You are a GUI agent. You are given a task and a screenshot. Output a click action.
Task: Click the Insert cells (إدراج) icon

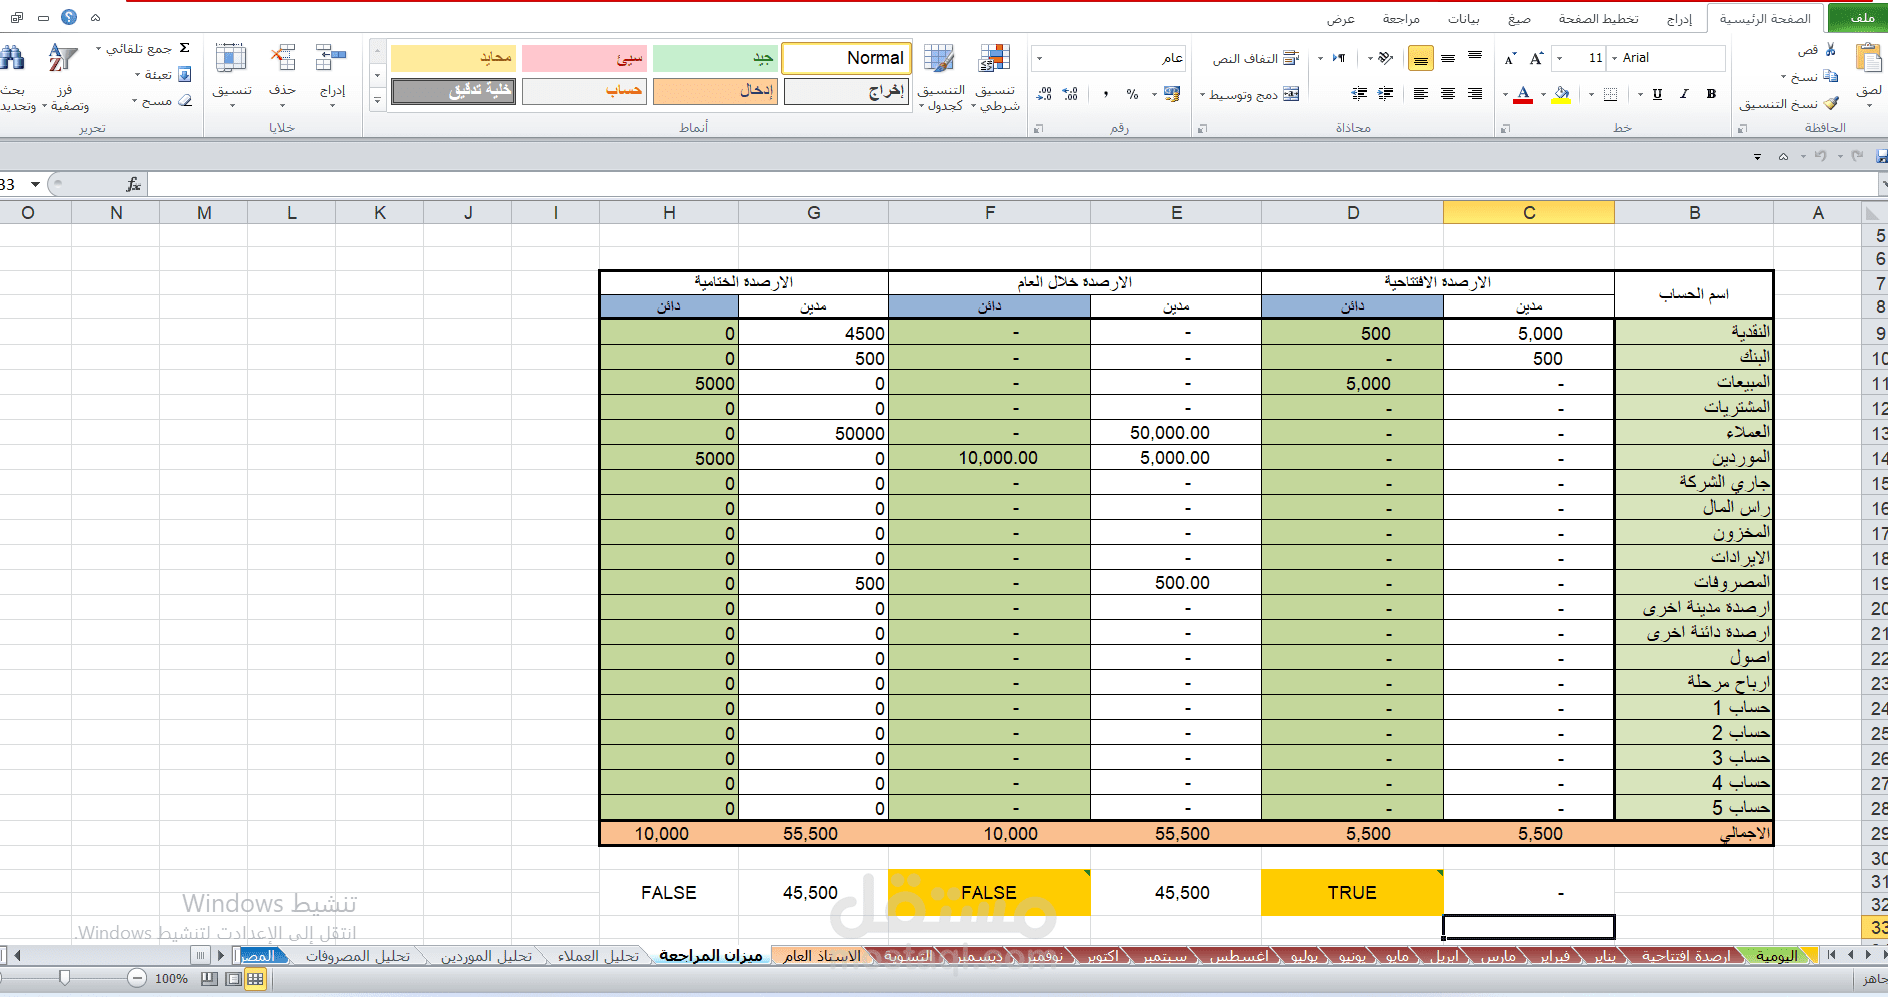point(331,58)
